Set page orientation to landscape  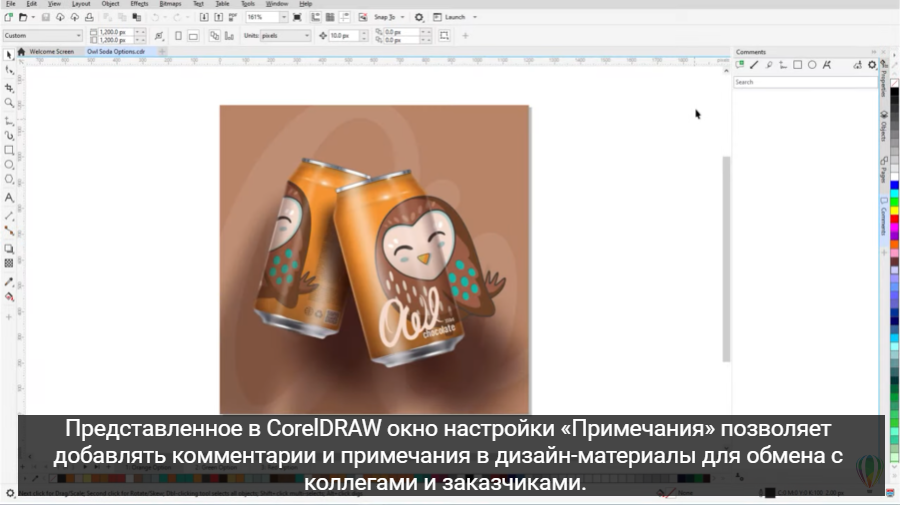coord(193,36)
